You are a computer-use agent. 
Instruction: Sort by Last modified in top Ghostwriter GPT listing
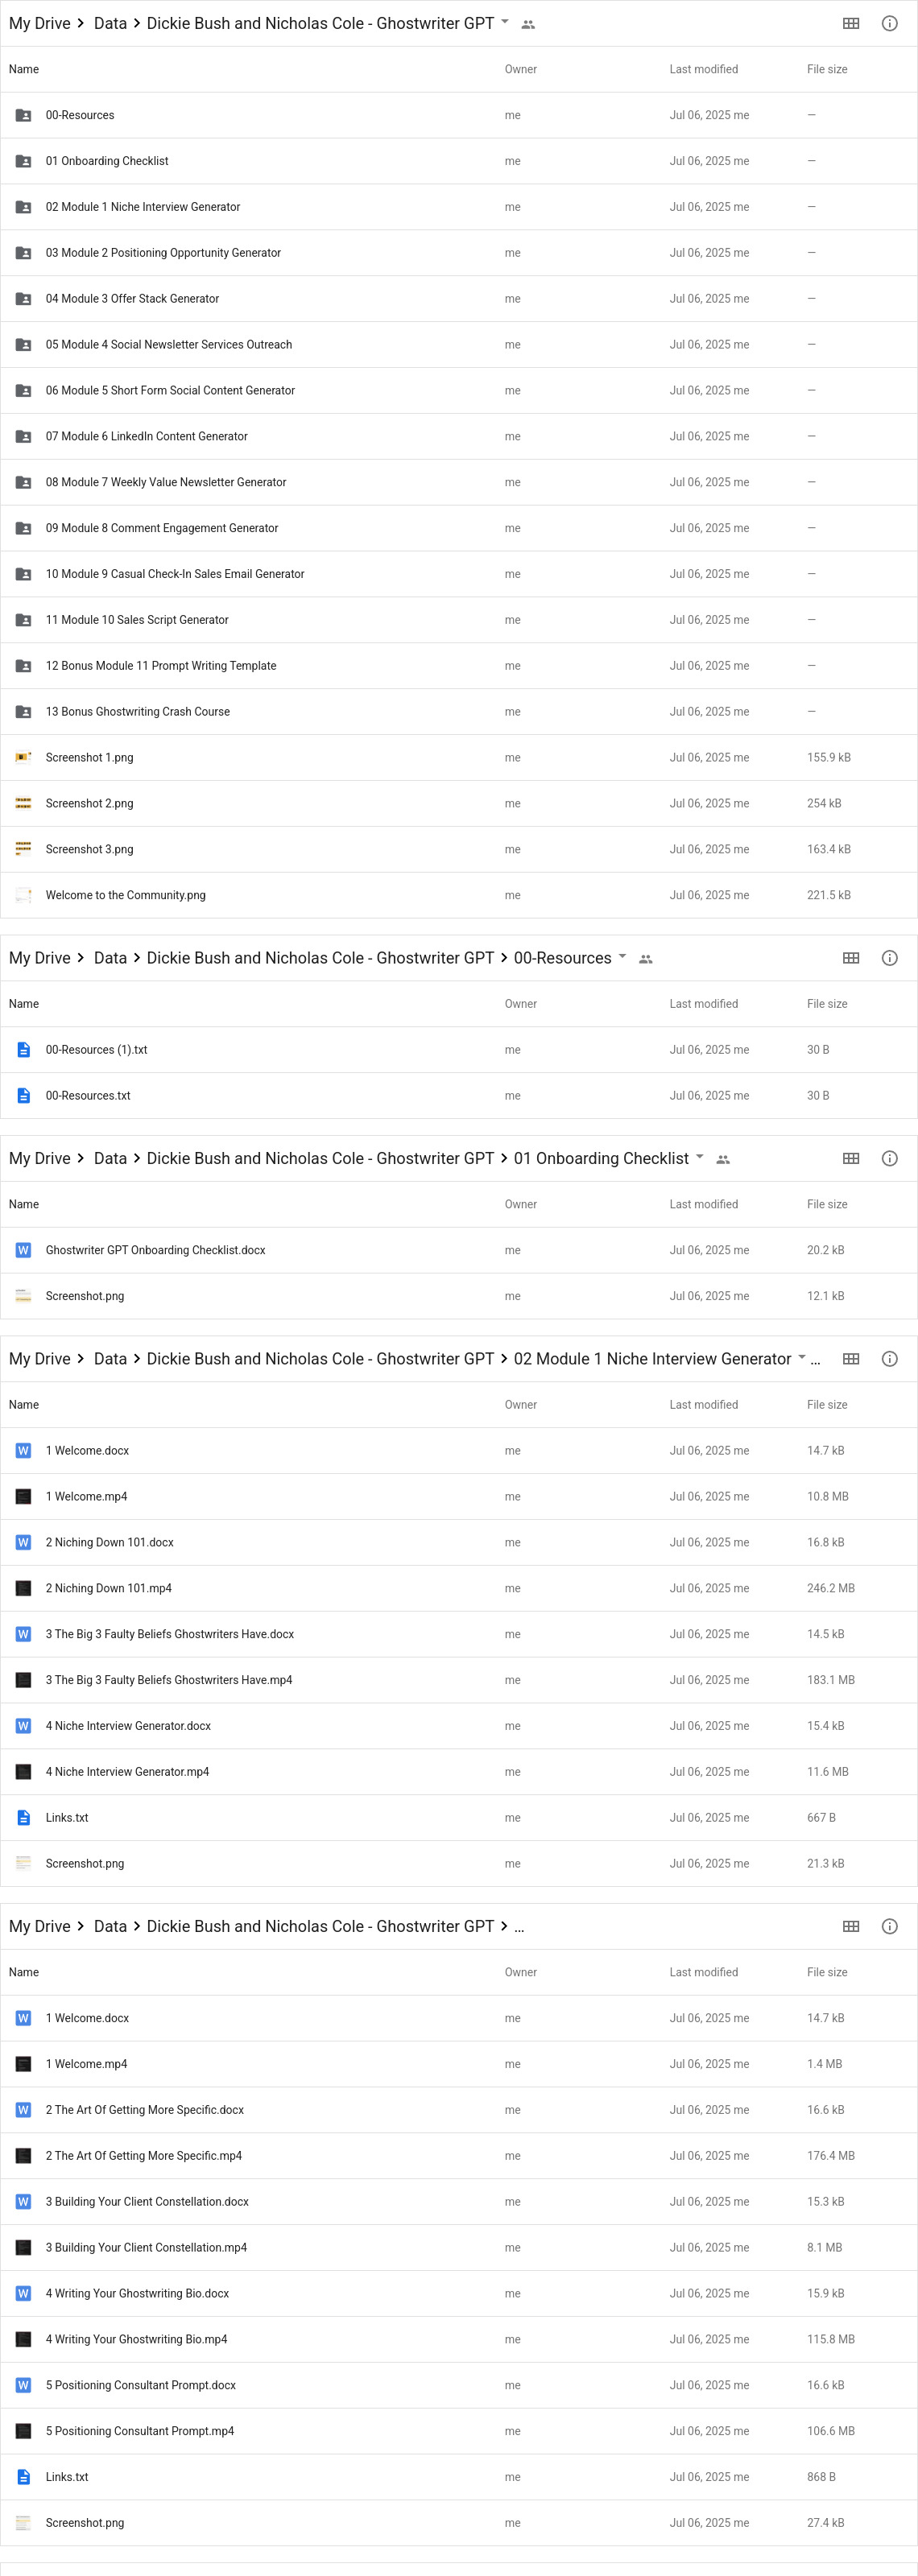[x=703, y=69]
